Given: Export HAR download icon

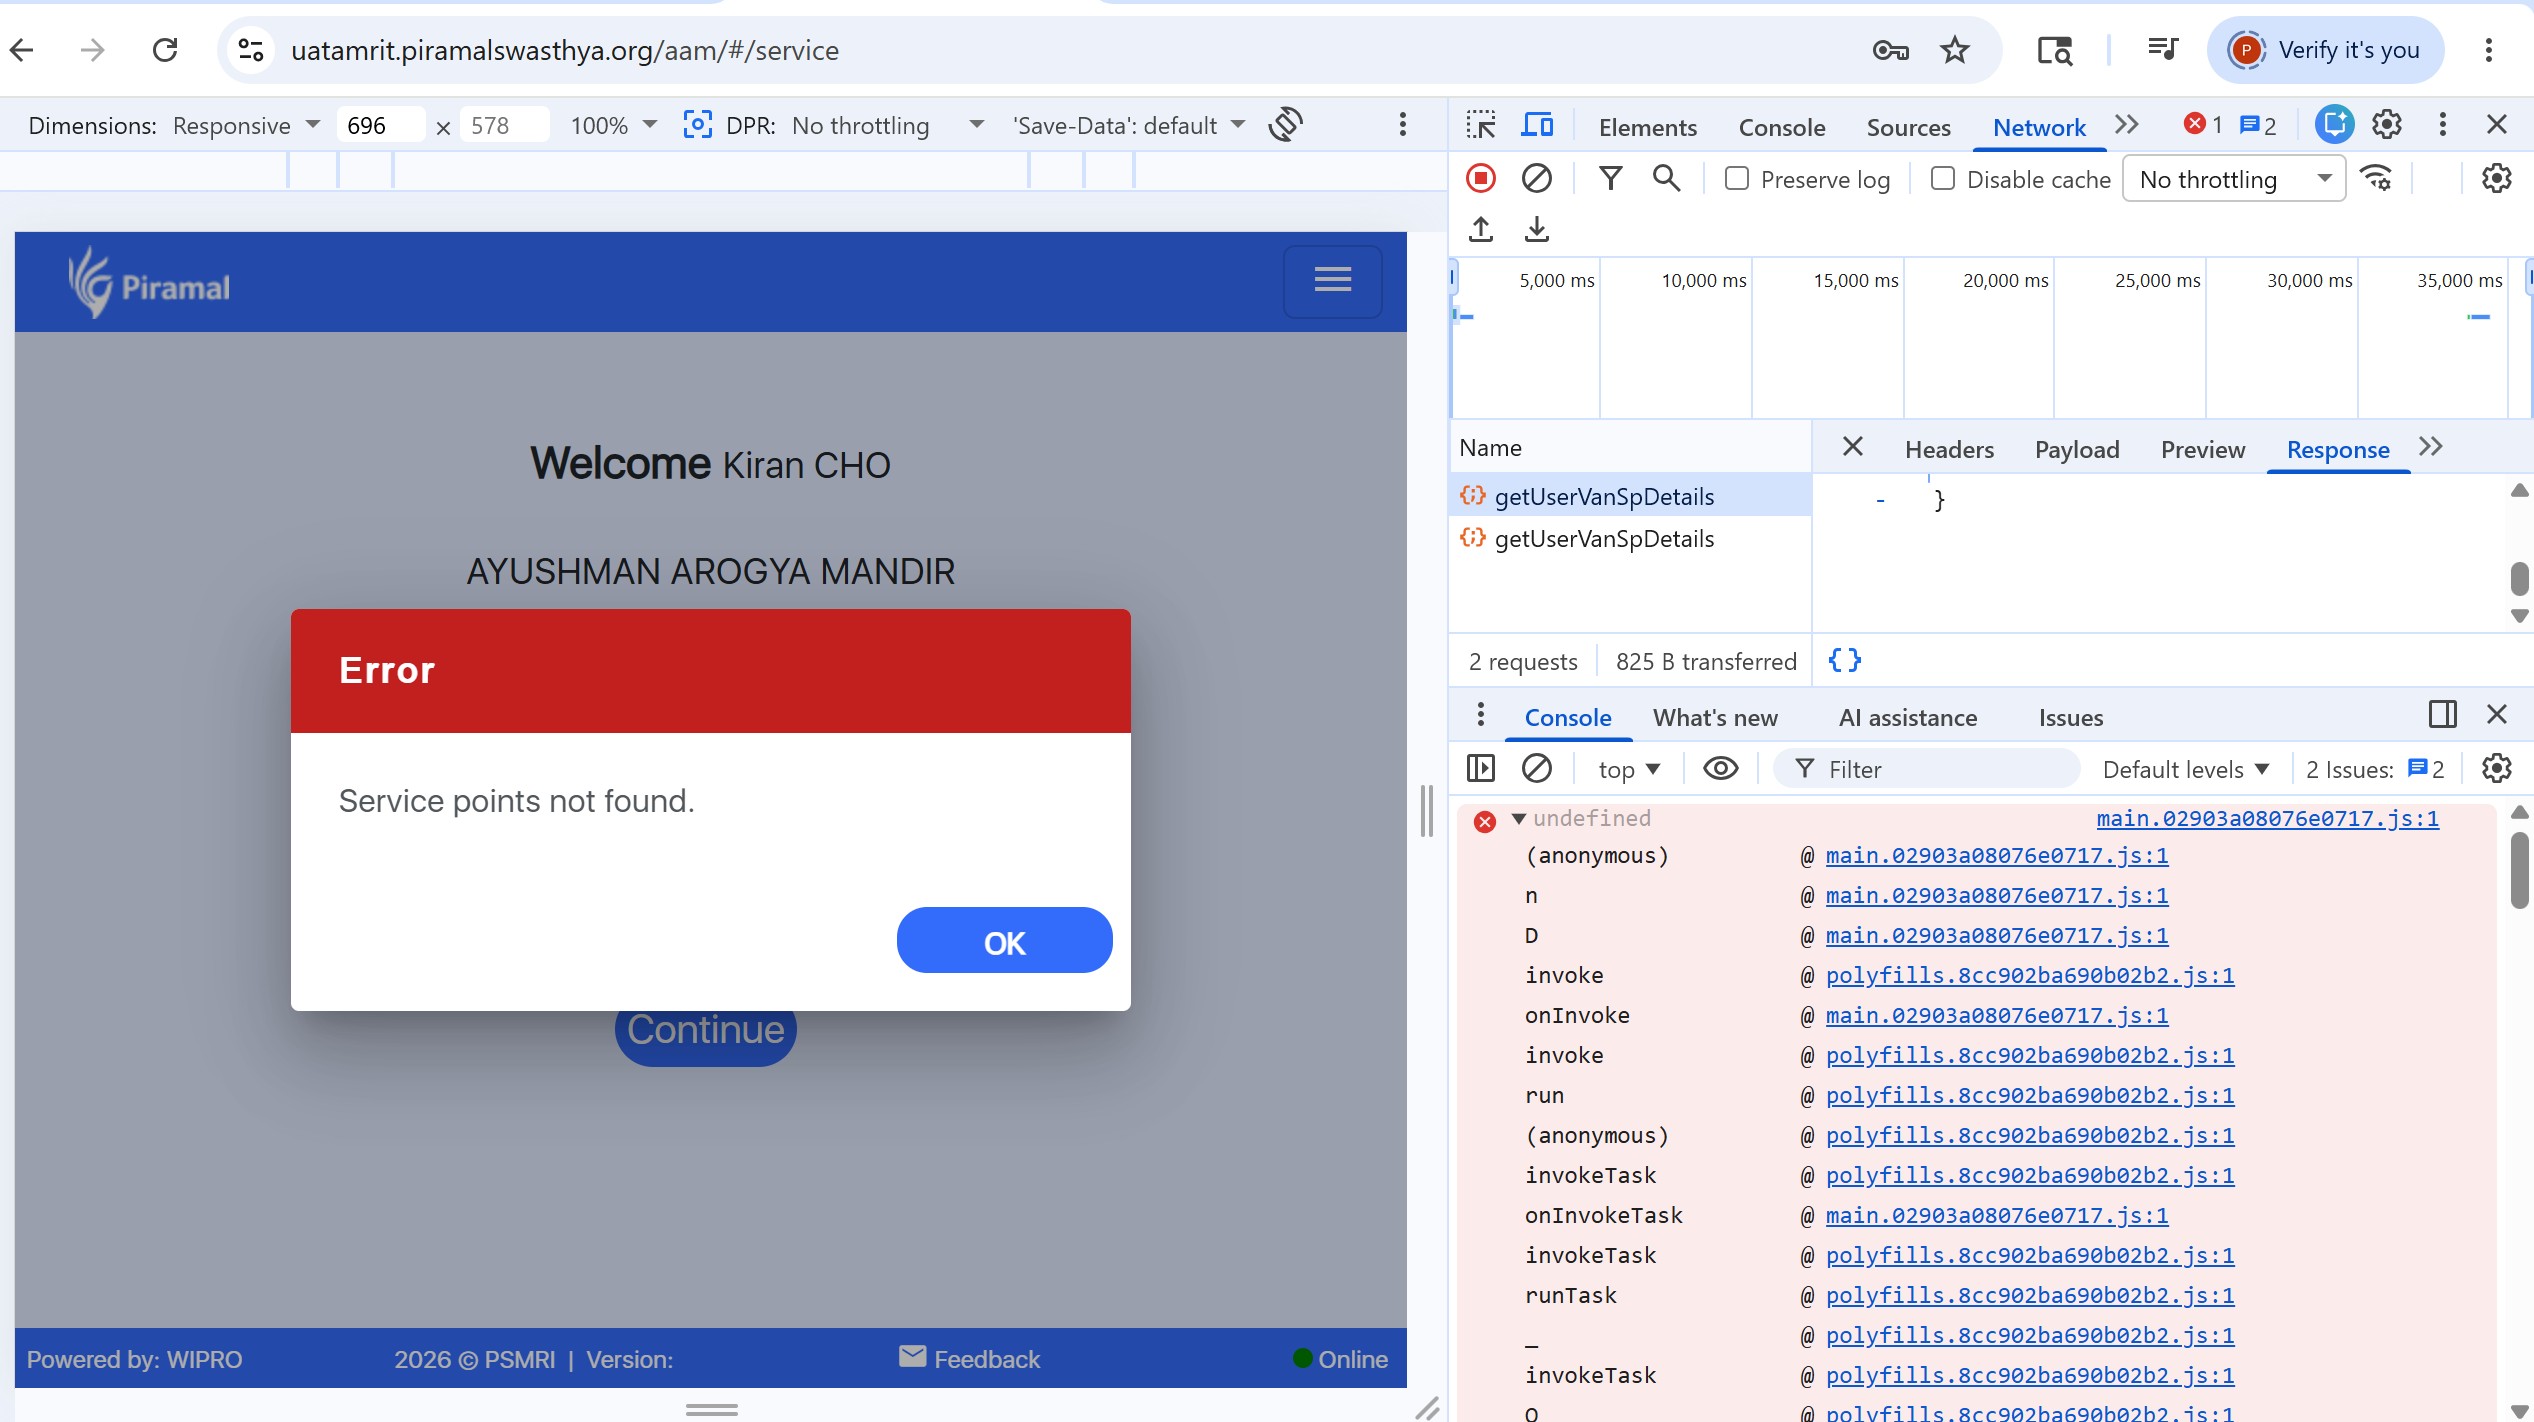Looking at the screenshot, I should (1537, 230).
